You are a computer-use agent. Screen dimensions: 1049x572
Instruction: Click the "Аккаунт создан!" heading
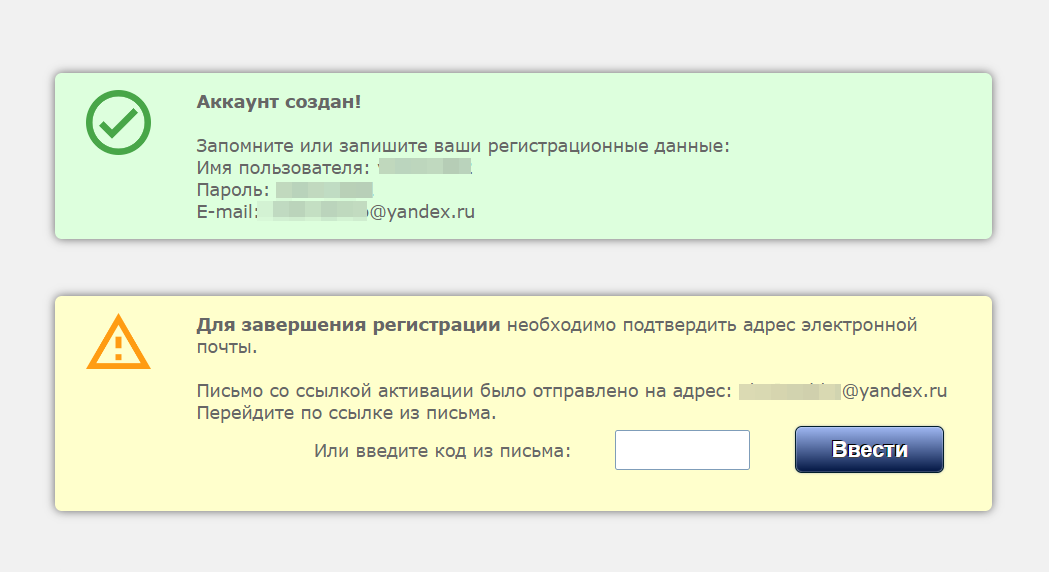click(278, 102)
